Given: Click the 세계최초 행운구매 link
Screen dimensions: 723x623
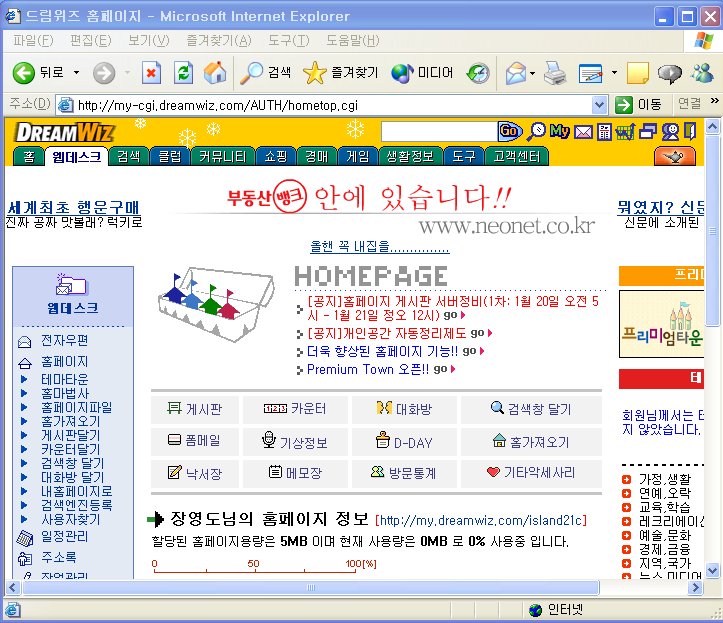Looking at the screenshot, I should tap(74, 208).
